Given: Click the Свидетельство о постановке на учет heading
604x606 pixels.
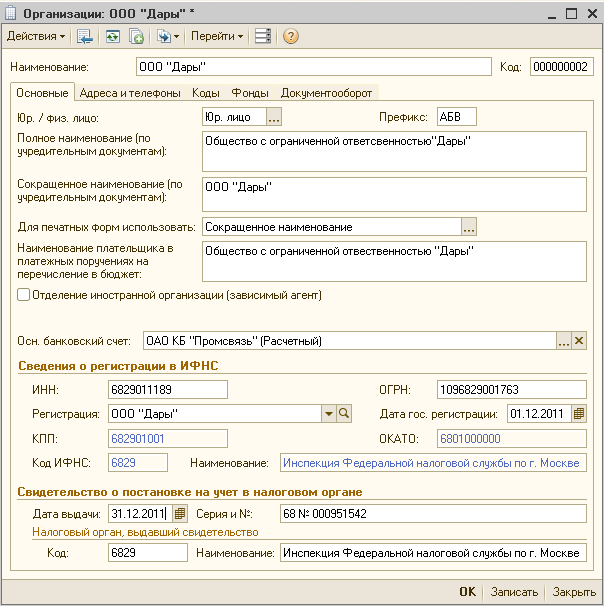Looking at the screenshot, I should coord(190,492).
